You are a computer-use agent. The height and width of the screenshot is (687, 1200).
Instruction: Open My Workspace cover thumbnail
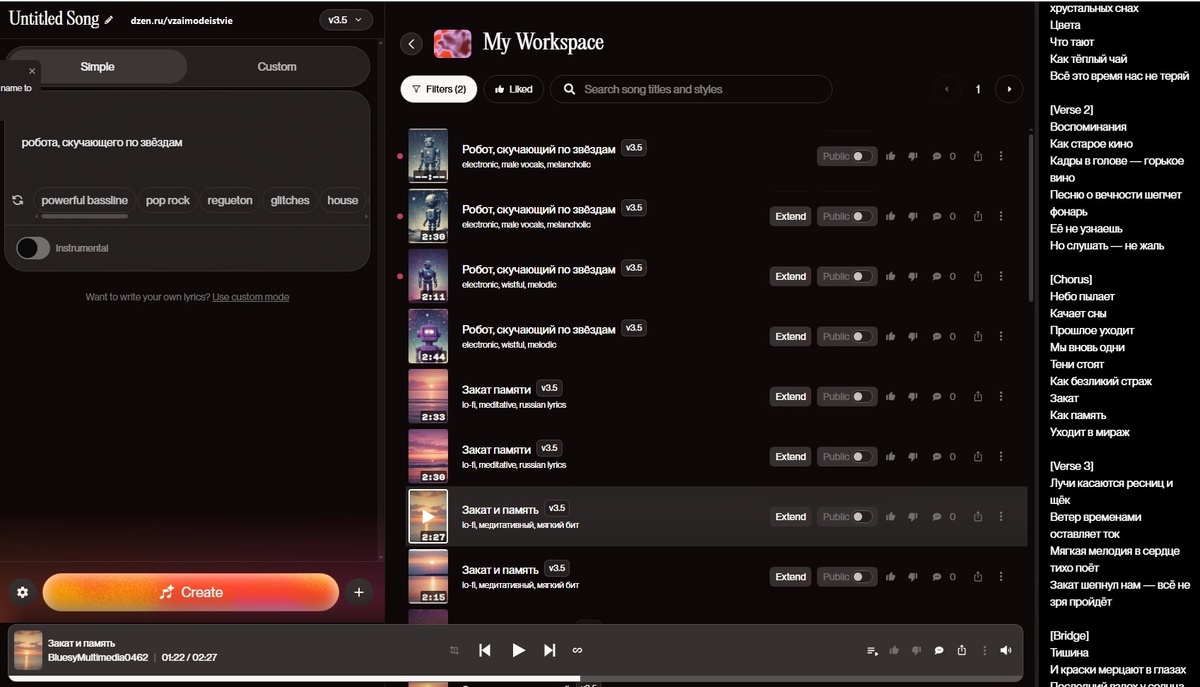[453, 43]
